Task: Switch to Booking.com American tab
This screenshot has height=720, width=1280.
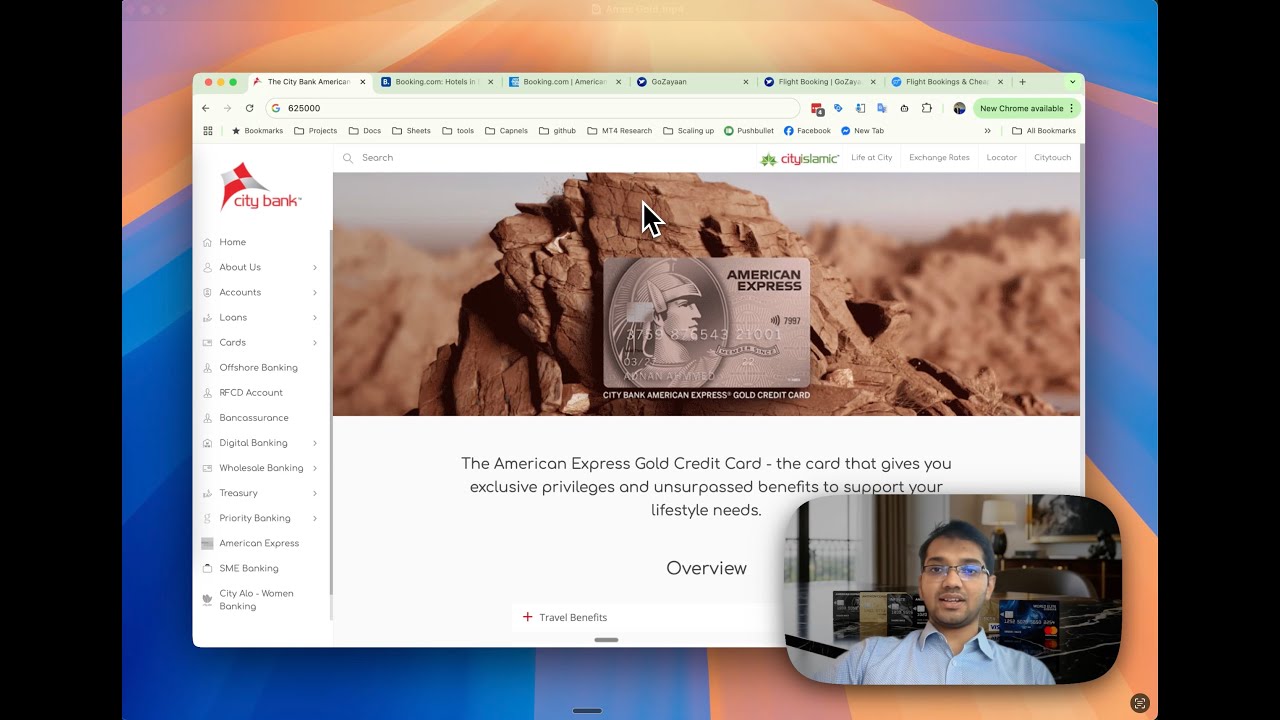Action: pos(565,82)
